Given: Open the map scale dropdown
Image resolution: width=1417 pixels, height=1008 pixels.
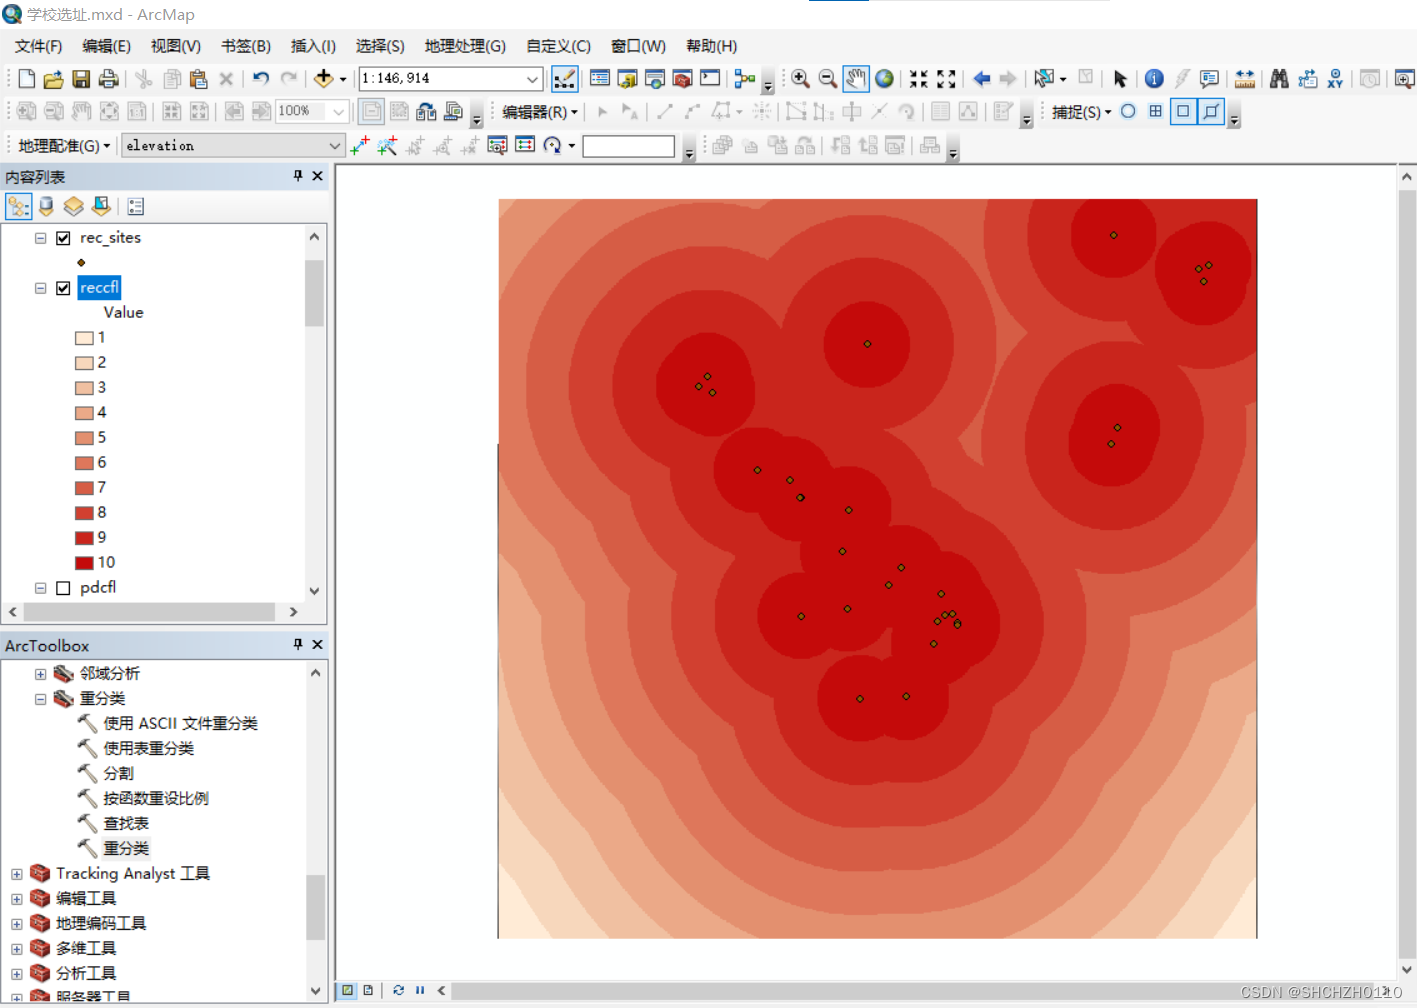Looking at the screenshot, I should (532, 78).
